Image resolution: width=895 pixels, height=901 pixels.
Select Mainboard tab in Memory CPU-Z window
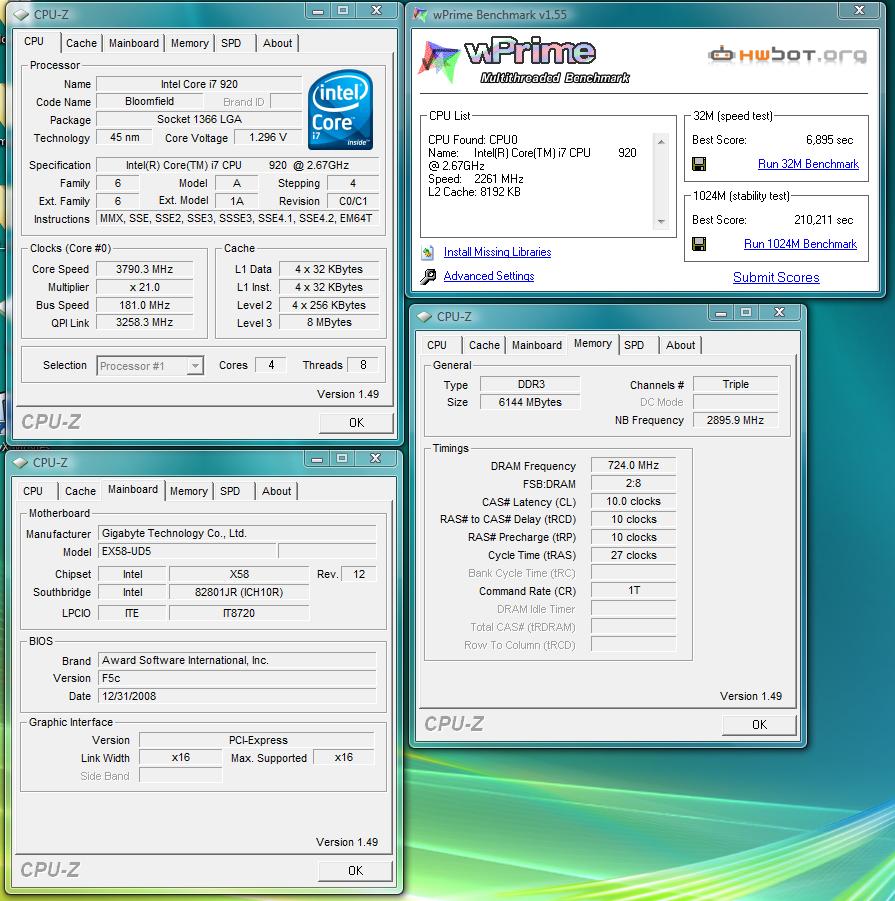point(537,345)
